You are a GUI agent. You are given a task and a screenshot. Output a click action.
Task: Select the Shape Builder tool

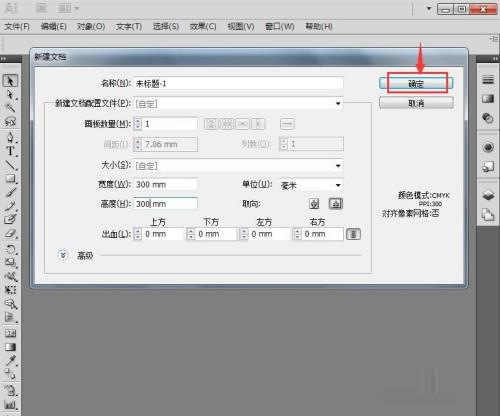tap(10, 304)
